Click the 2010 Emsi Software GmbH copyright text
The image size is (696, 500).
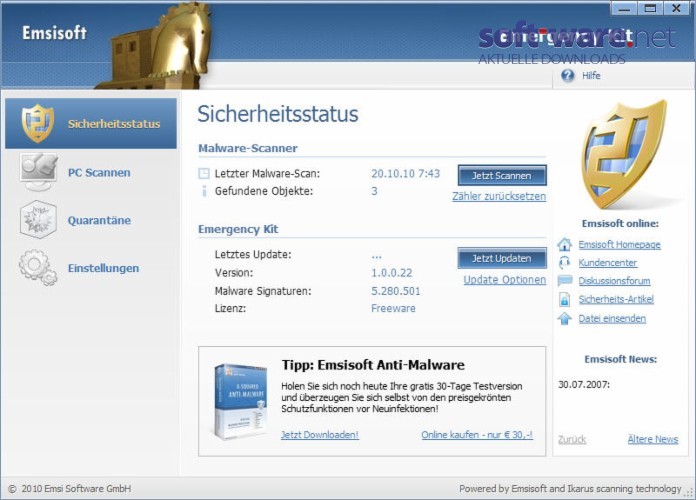(70, 488)
